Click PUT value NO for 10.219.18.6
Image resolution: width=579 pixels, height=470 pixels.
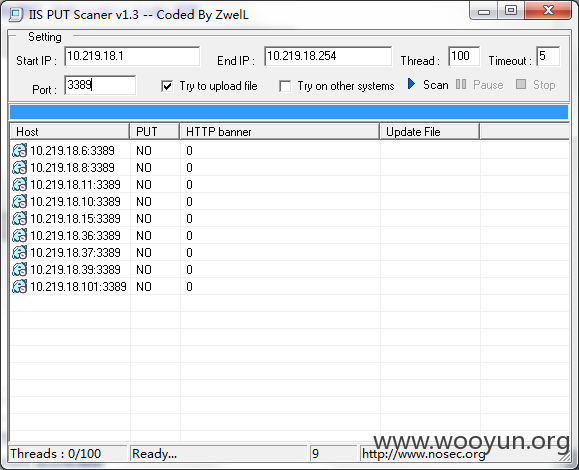[x=144, y=151]
